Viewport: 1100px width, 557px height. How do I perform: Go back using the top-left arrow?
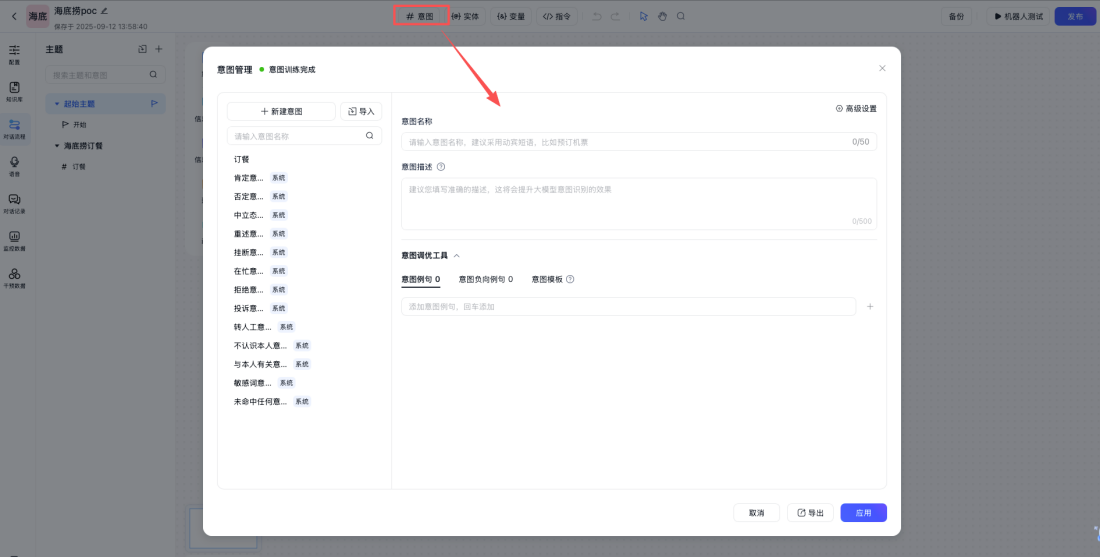[14, 16]
